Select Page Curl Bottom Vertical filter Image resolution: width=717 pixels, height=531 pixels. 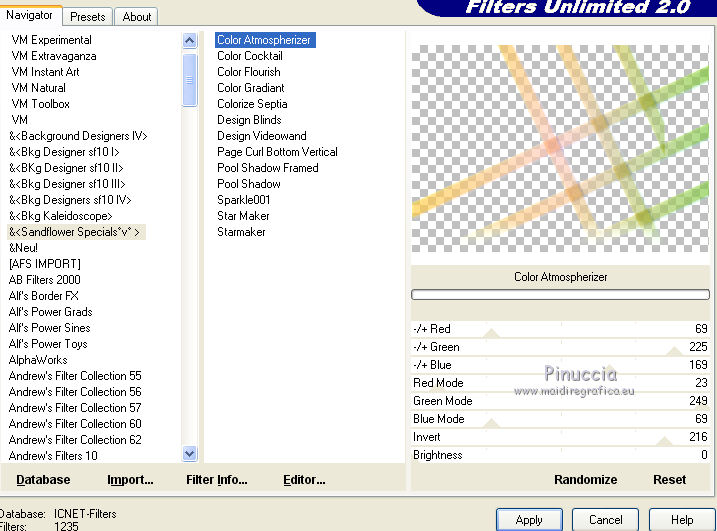coord(277,152)
